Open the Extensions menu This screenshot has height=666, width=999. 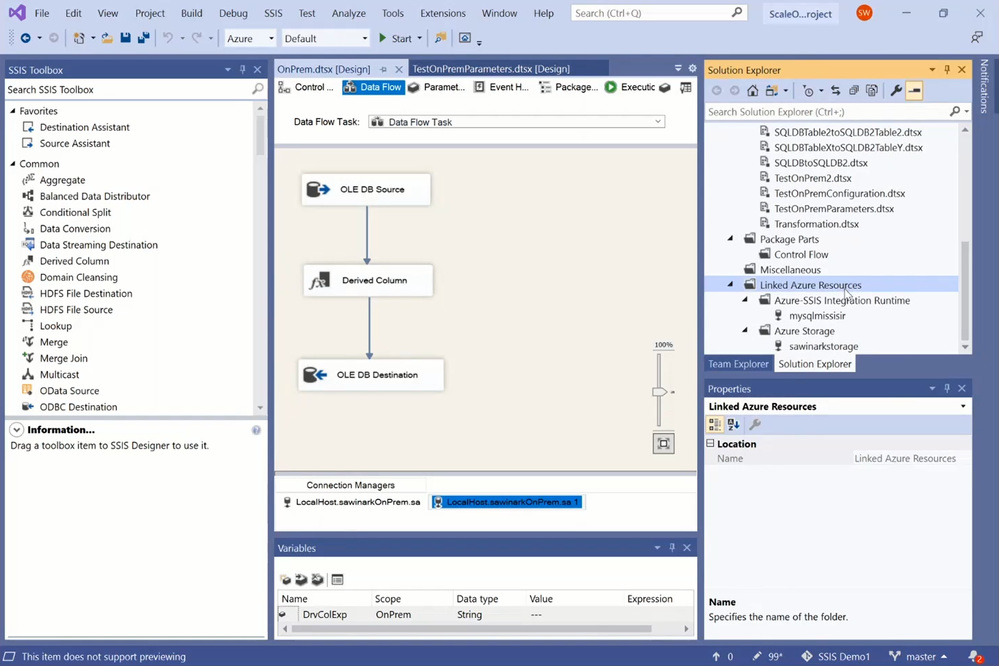coord(443,13)
